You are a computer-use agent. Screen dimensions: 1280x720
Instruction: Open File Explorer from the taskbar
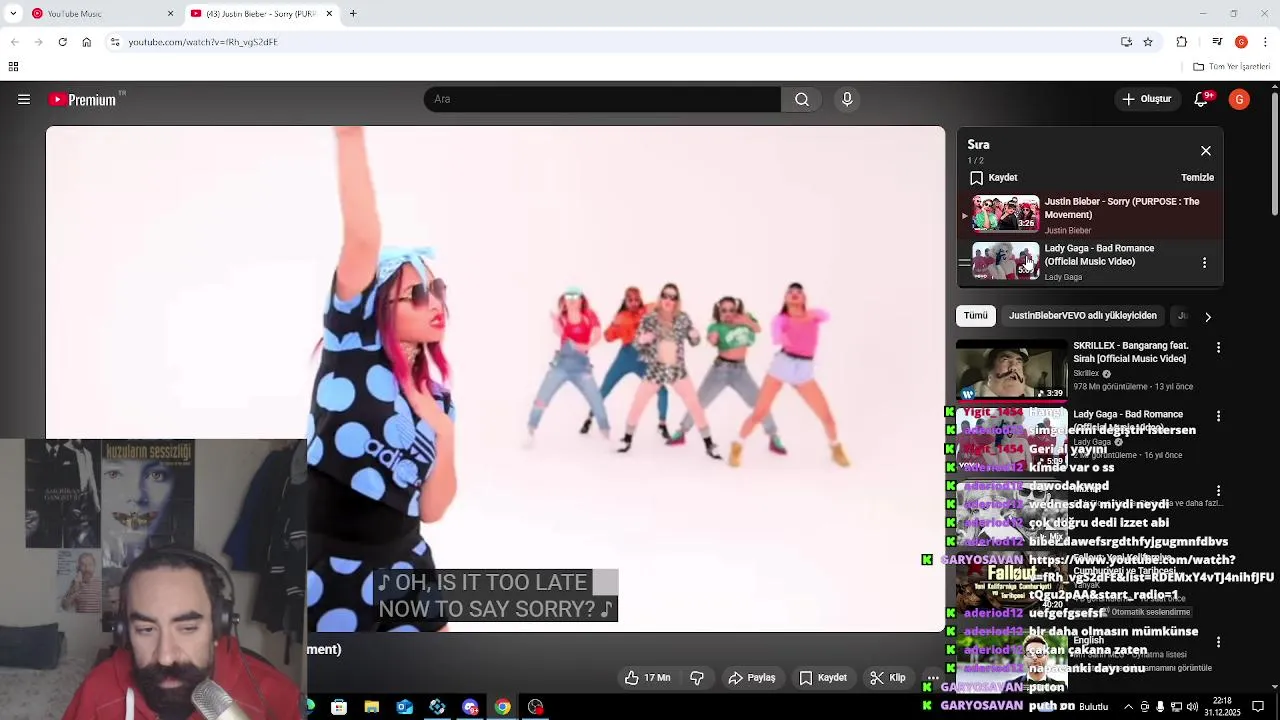click(372, 707)
